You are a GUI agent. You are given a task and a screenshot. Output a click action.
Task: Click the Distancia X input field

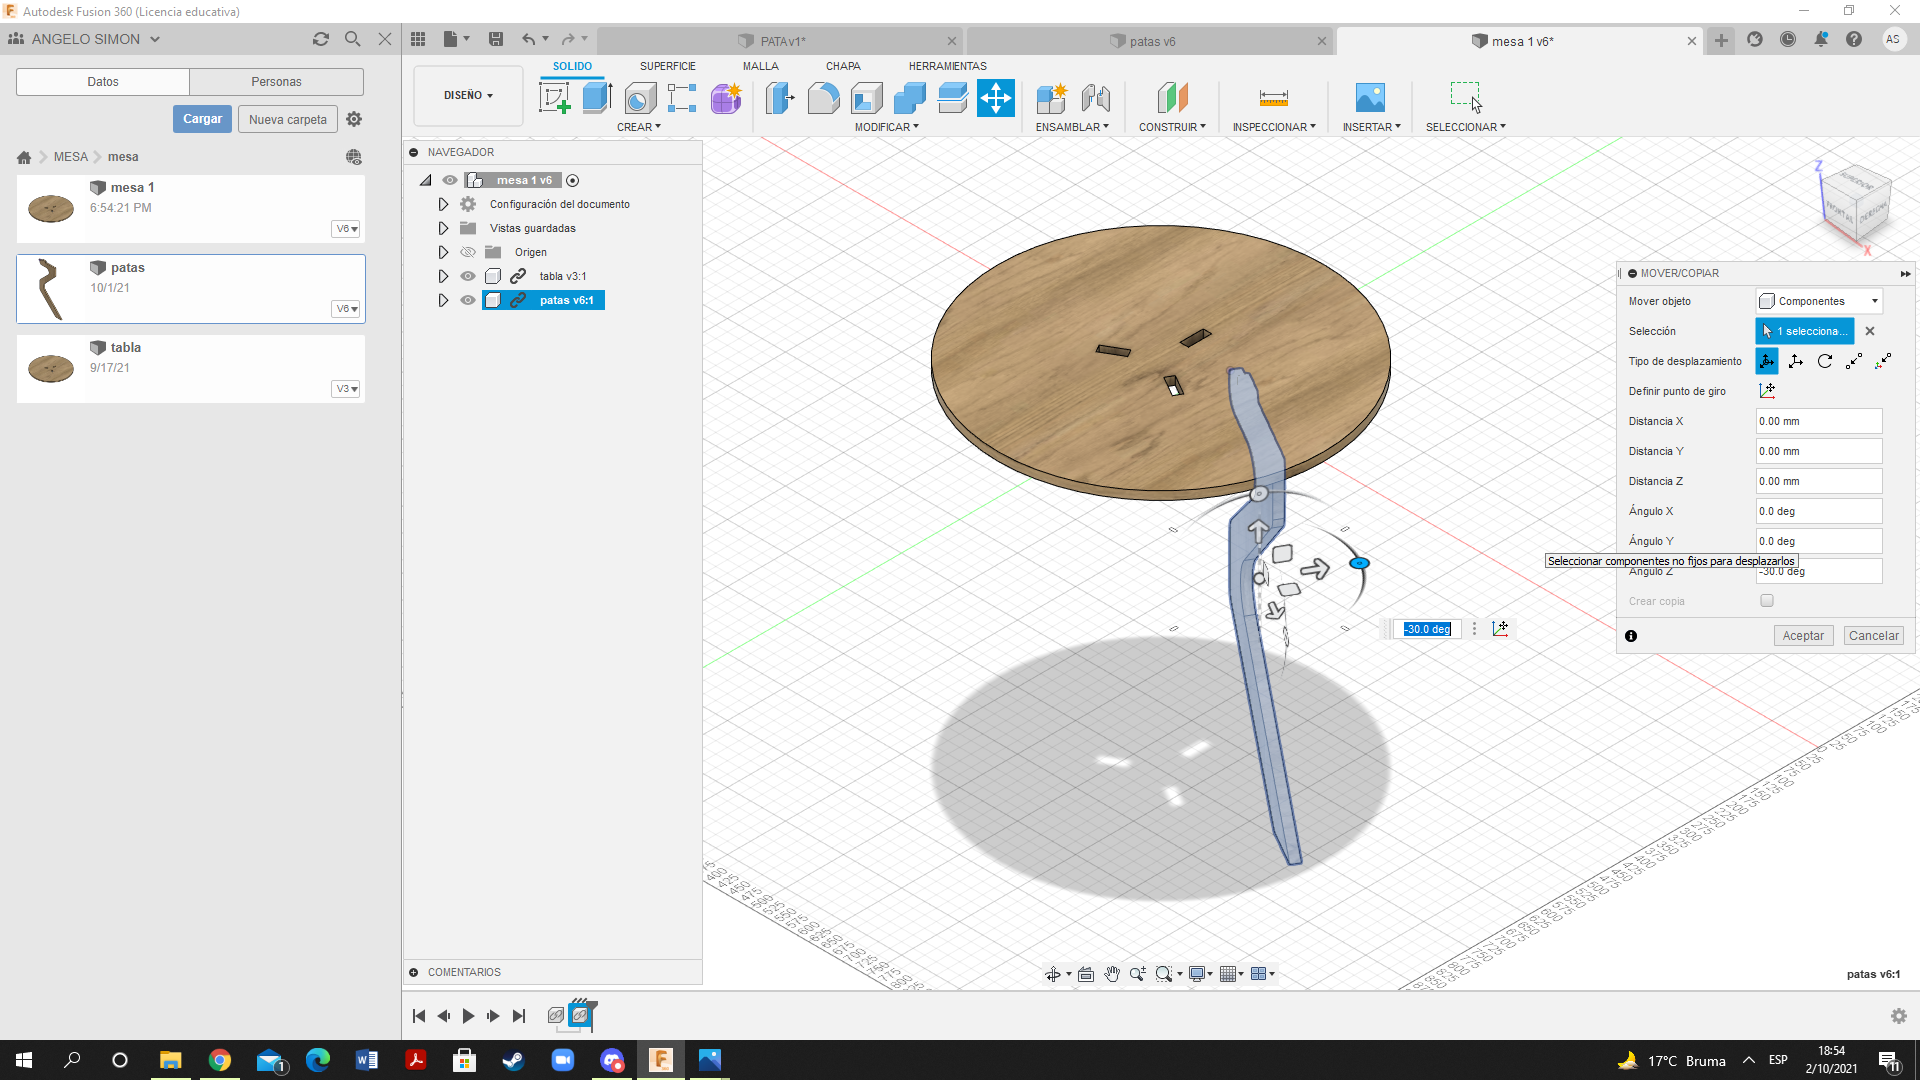pyautogui.click(x=1819, y=421)
